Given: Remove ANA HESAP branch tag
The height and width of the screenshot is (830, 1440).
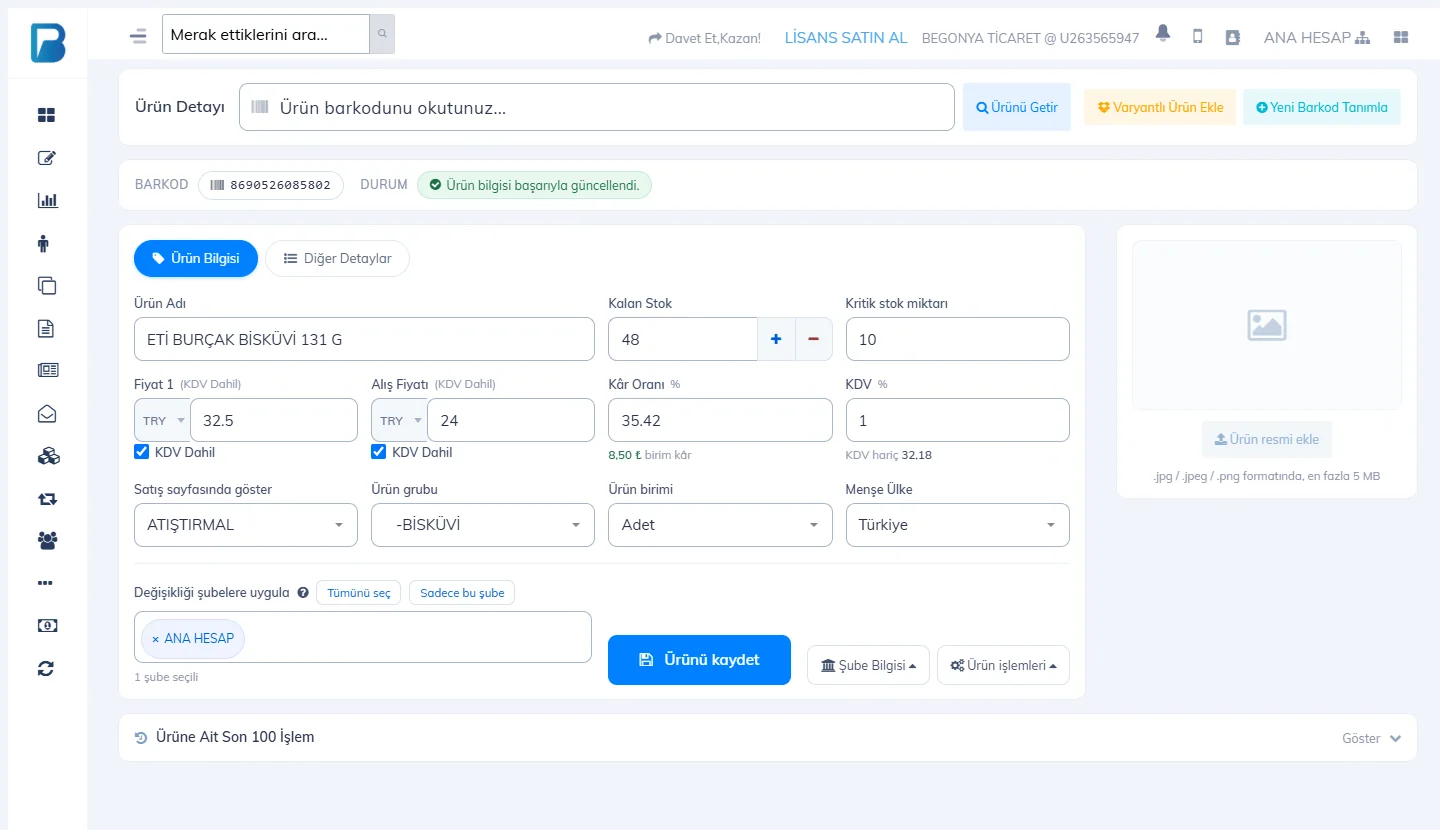Looking at the screenshot, I should pos(155,639).
